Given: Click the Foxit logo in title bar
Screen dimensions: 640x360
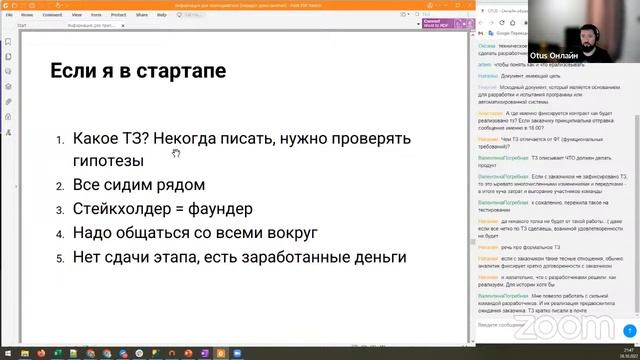Looking at the screenshot, I should (5, 6).
